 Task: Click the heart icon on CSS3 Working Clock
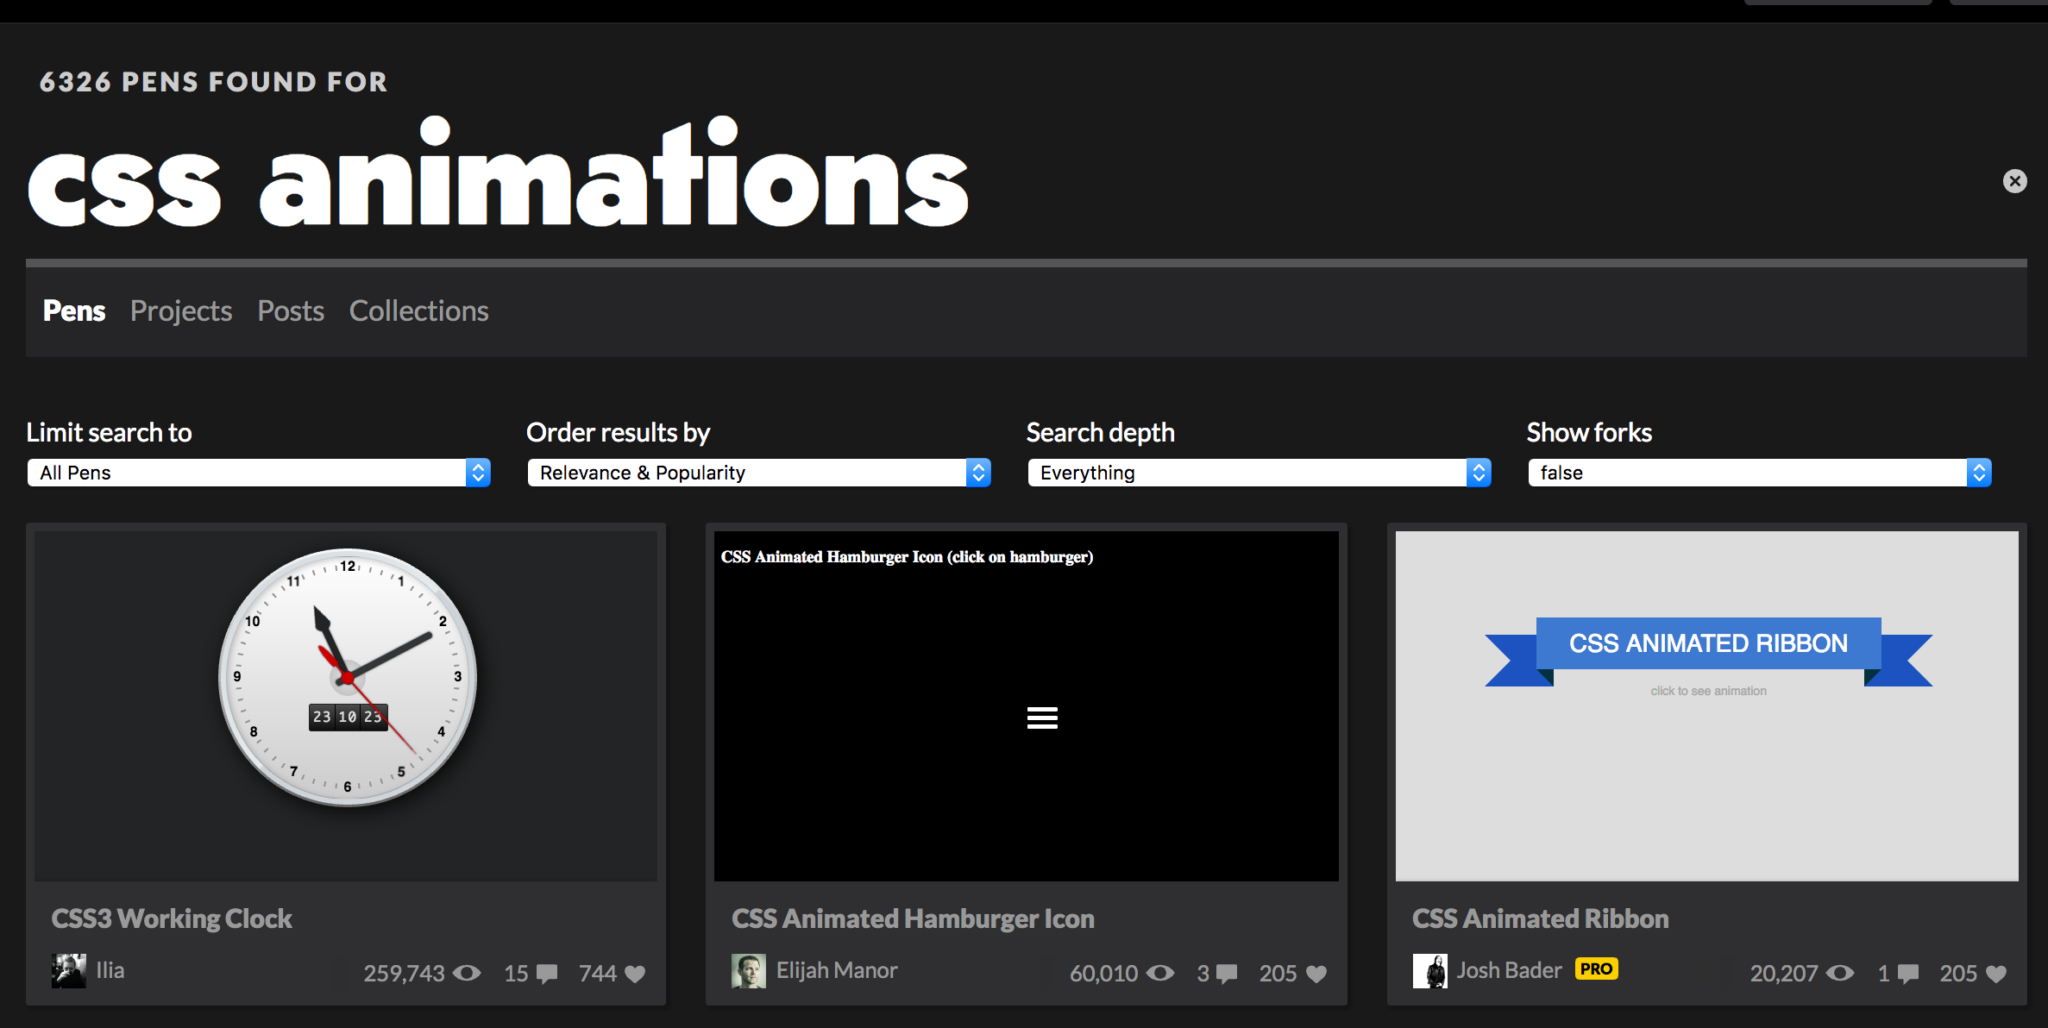[x=635, y=974]
